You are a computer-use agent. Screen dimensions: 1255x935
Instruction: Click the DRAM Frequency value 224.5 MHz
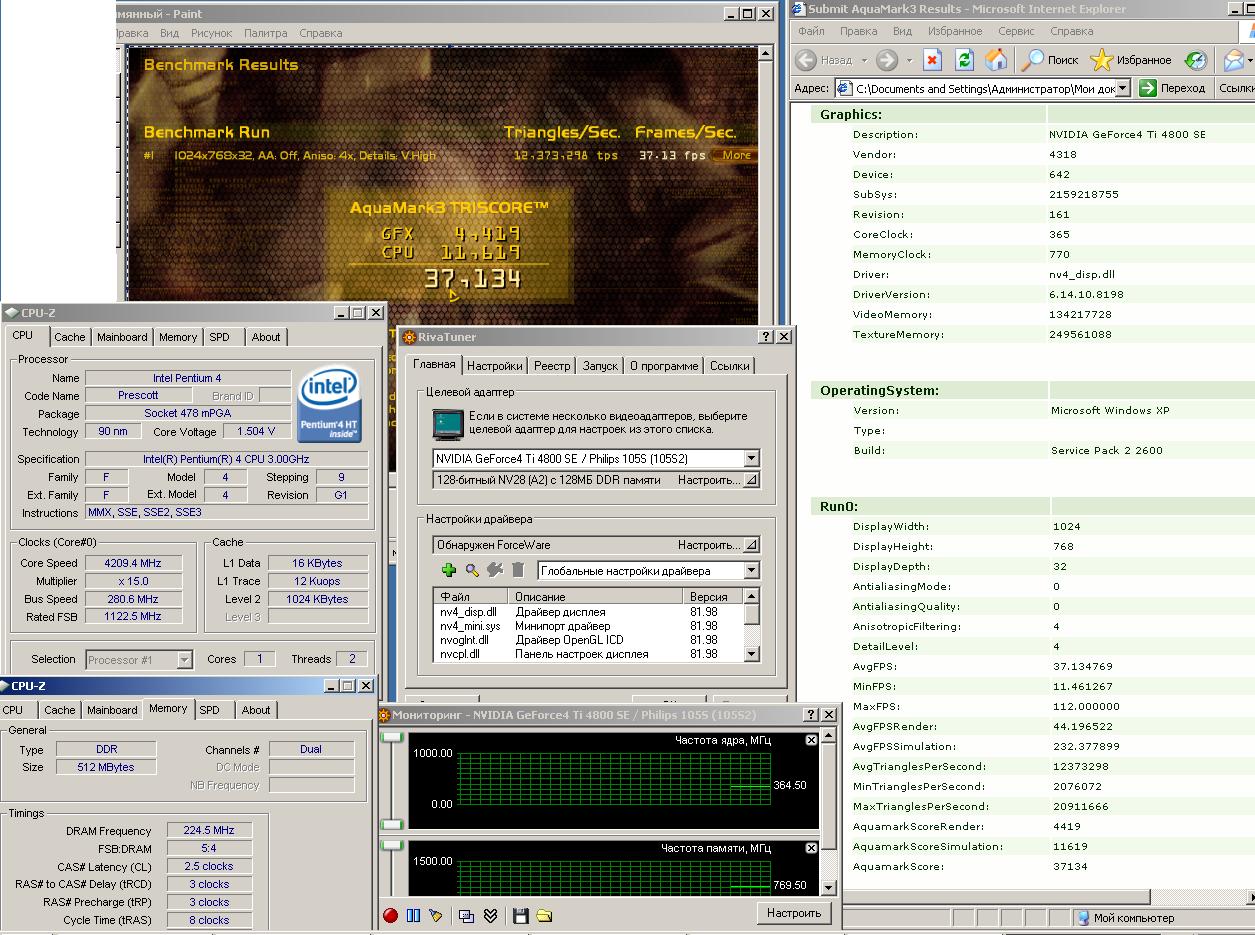coord(210,831)
